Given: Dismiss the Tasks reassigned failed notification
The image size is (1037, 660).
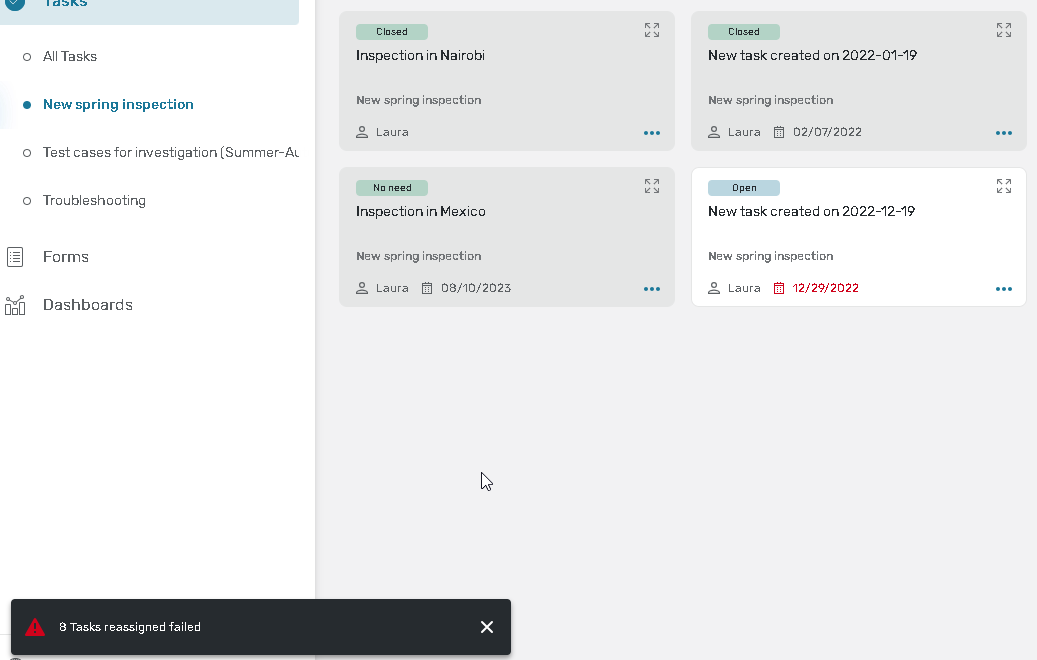Looking at the screenshot, I should point(487,627).
